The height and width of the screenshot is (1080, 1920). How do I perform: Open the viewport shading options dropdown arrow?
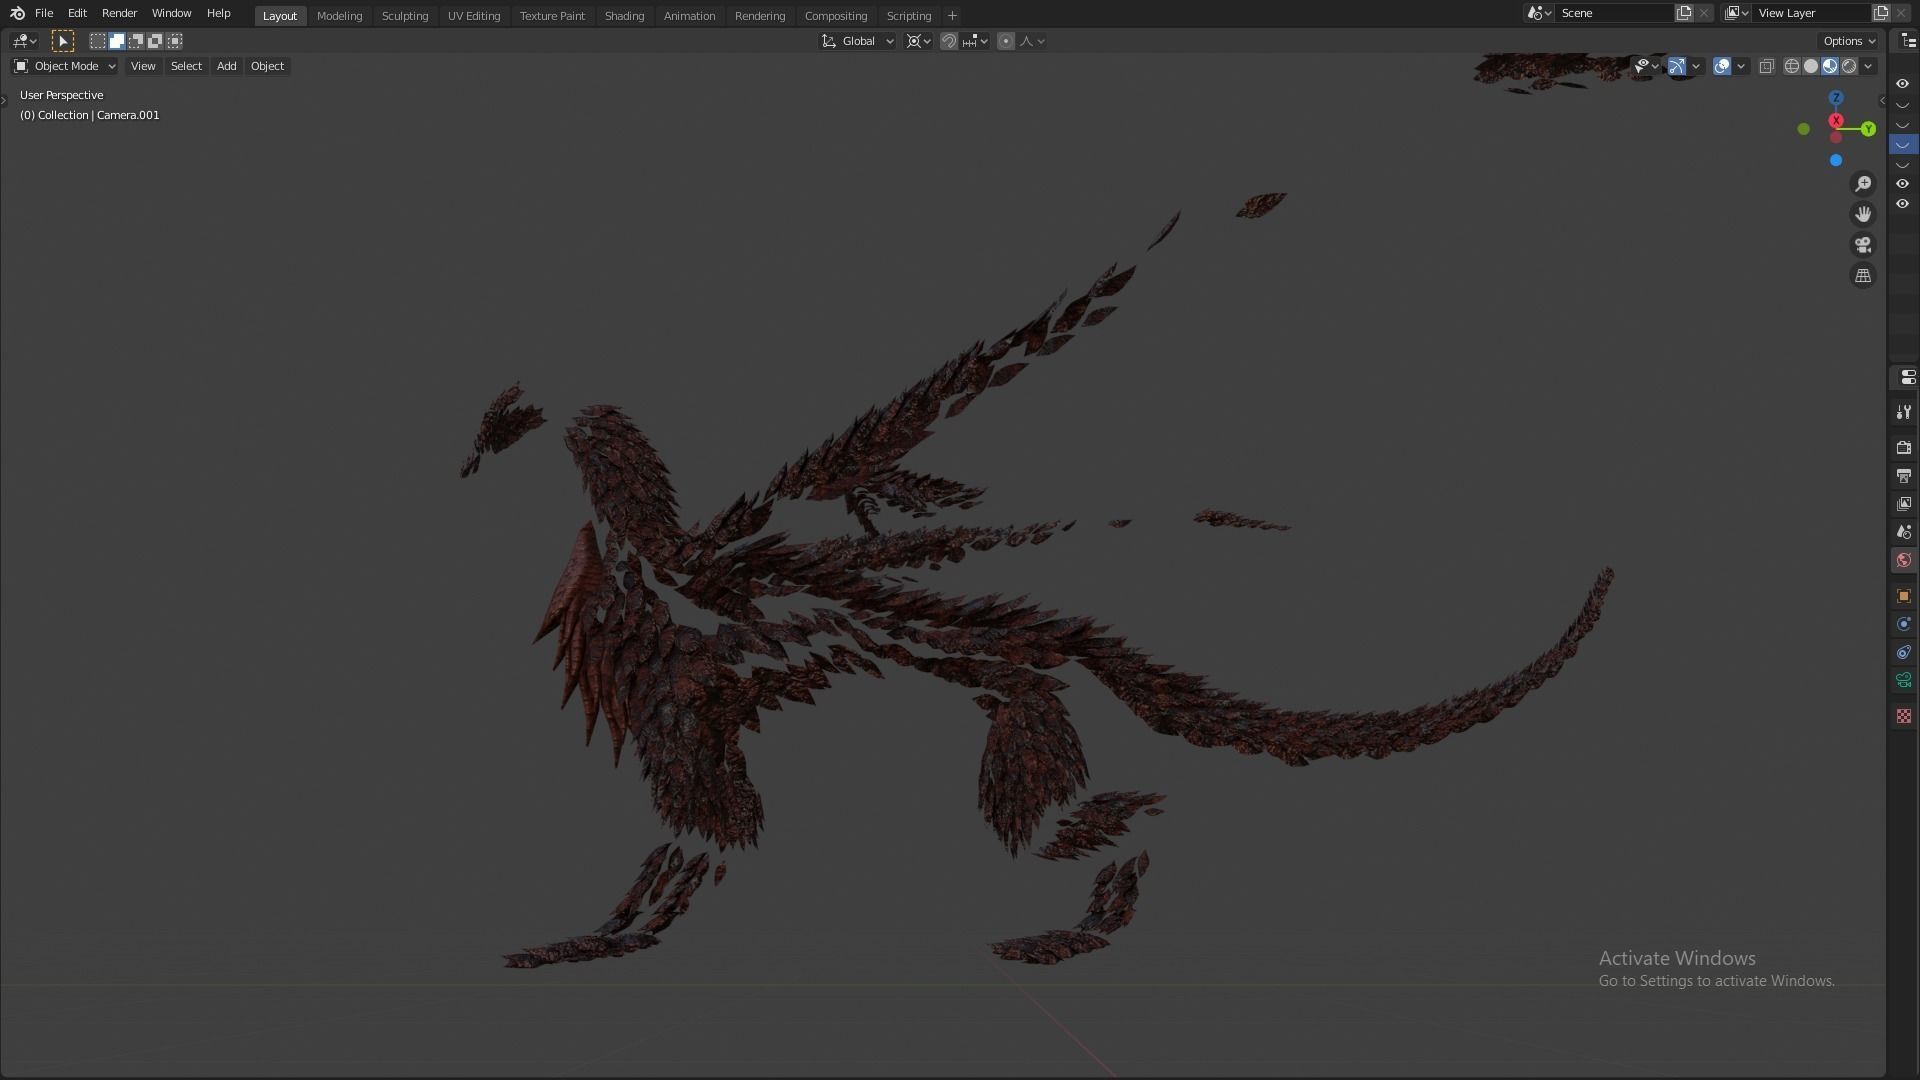pyautogui.click(x=1868, y=66)
